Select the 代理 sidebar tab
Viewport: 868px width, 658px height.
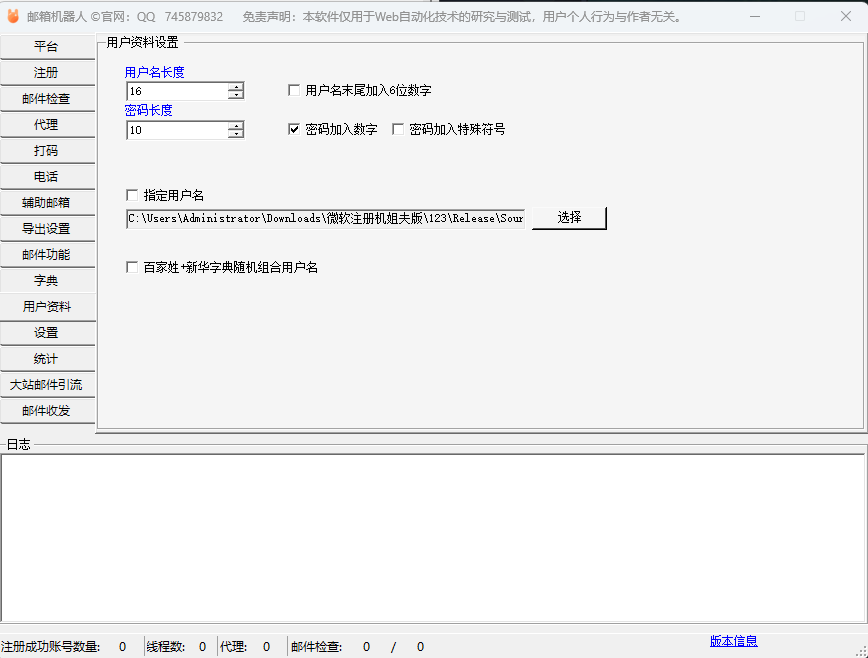pyautogui.click(x=47, y=125)
